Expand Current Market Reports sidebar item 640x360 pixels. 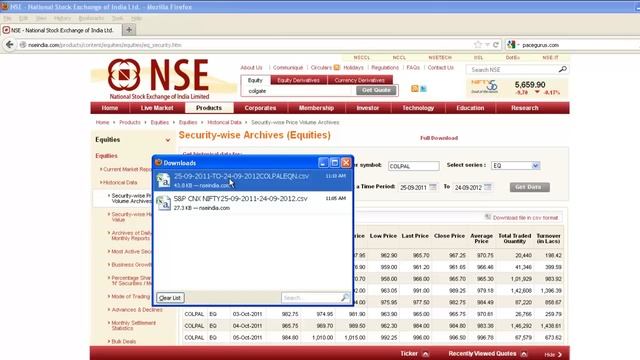pyautogui.click(x=101, y=169)
